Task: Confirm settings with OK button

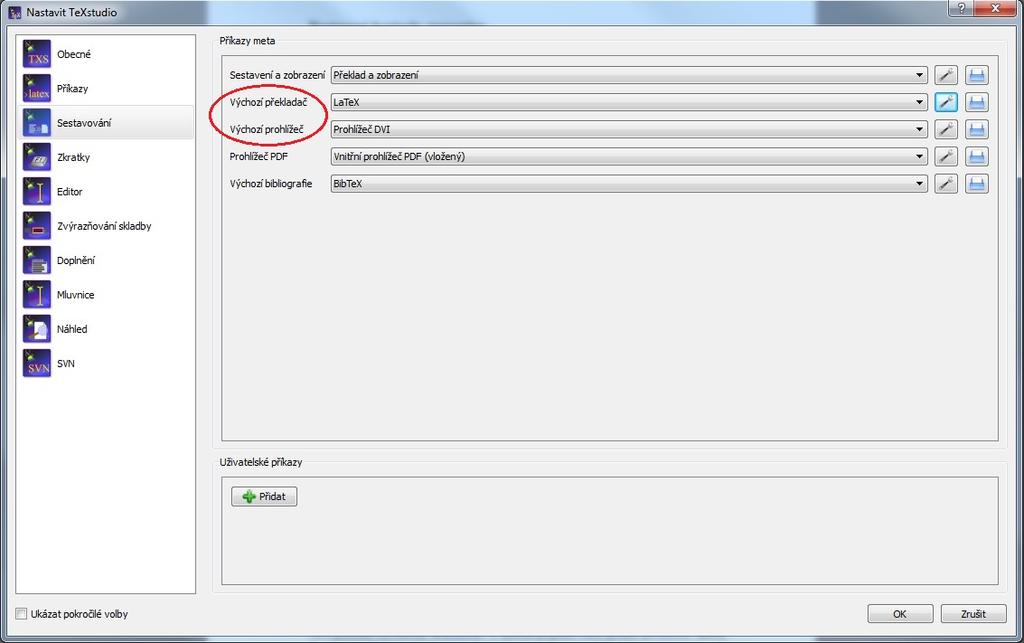Action: point(900,614)
